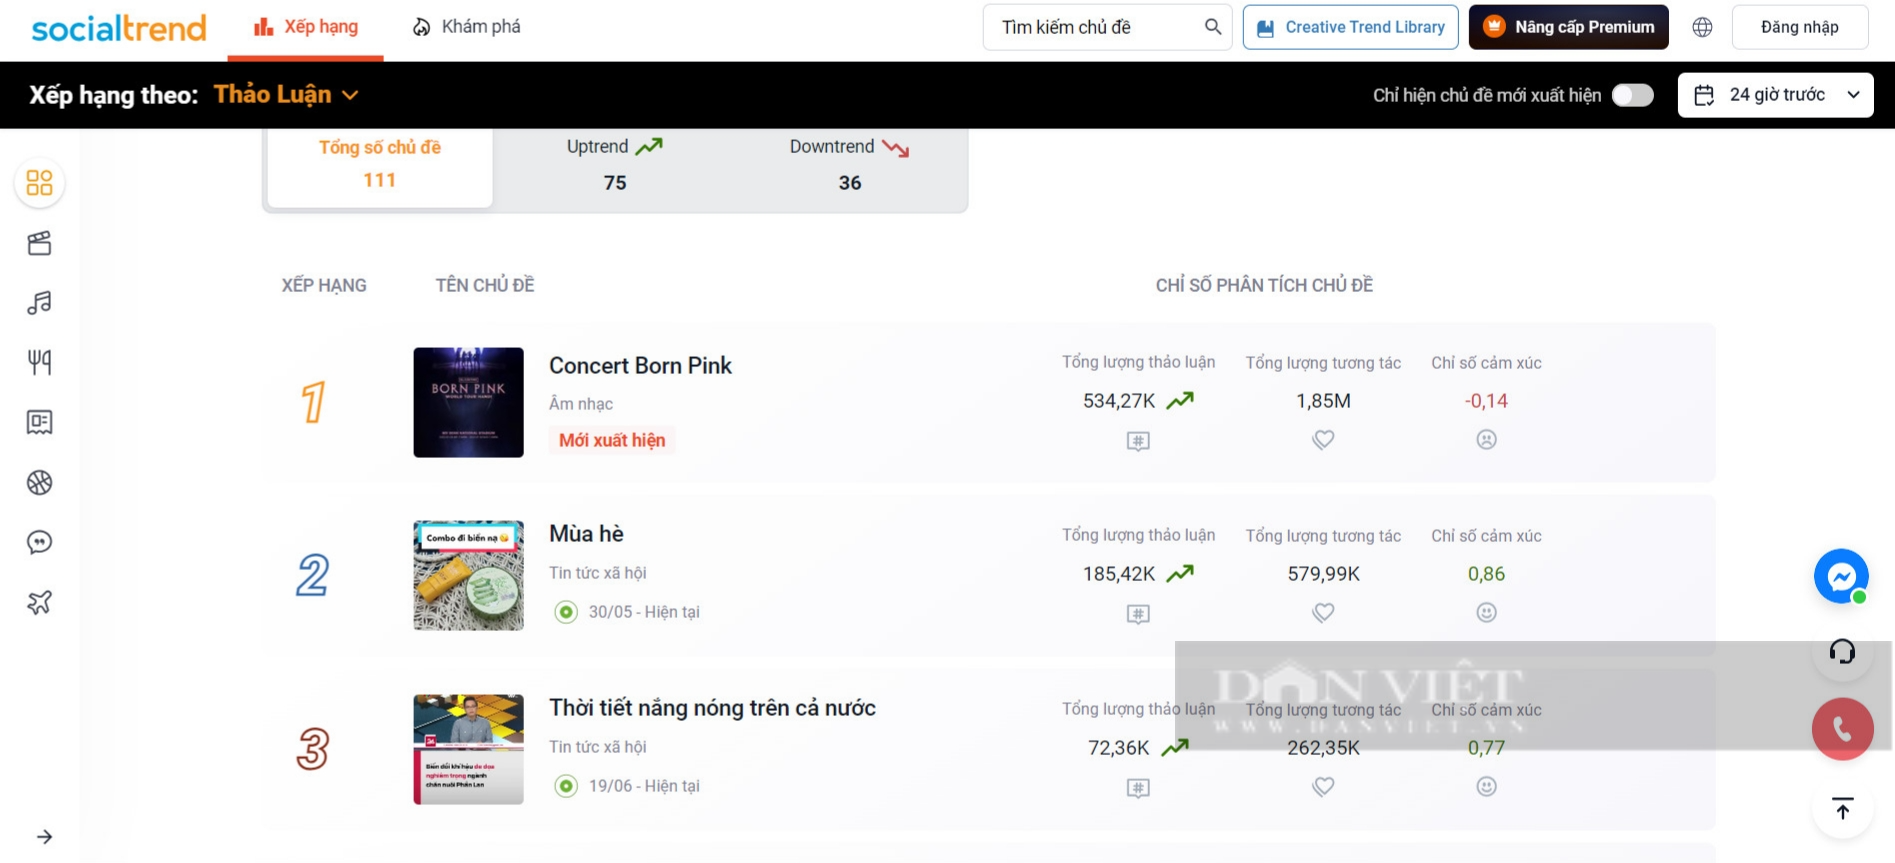Click heart icon for Thời tiết nắng nóng row
Image resolution: width=1895 pixels, height=863 pixels.
tap(1323, 786)
